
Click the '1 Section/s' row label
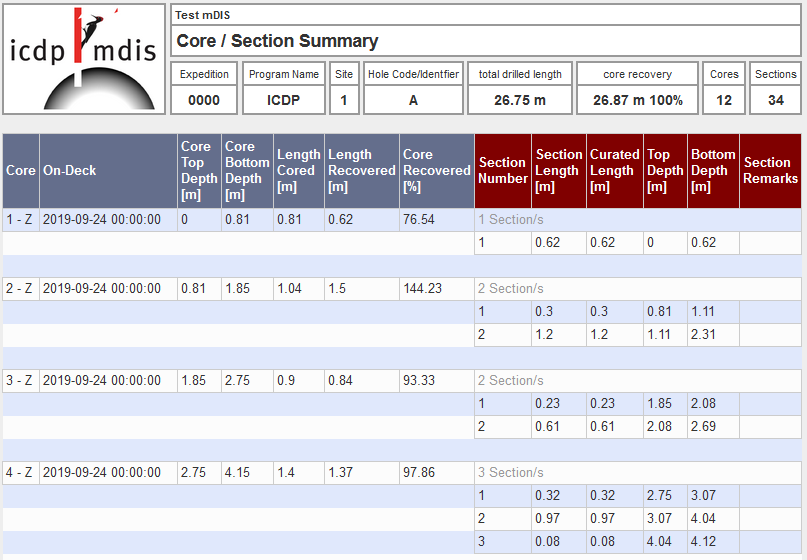(x=511, y=219)
